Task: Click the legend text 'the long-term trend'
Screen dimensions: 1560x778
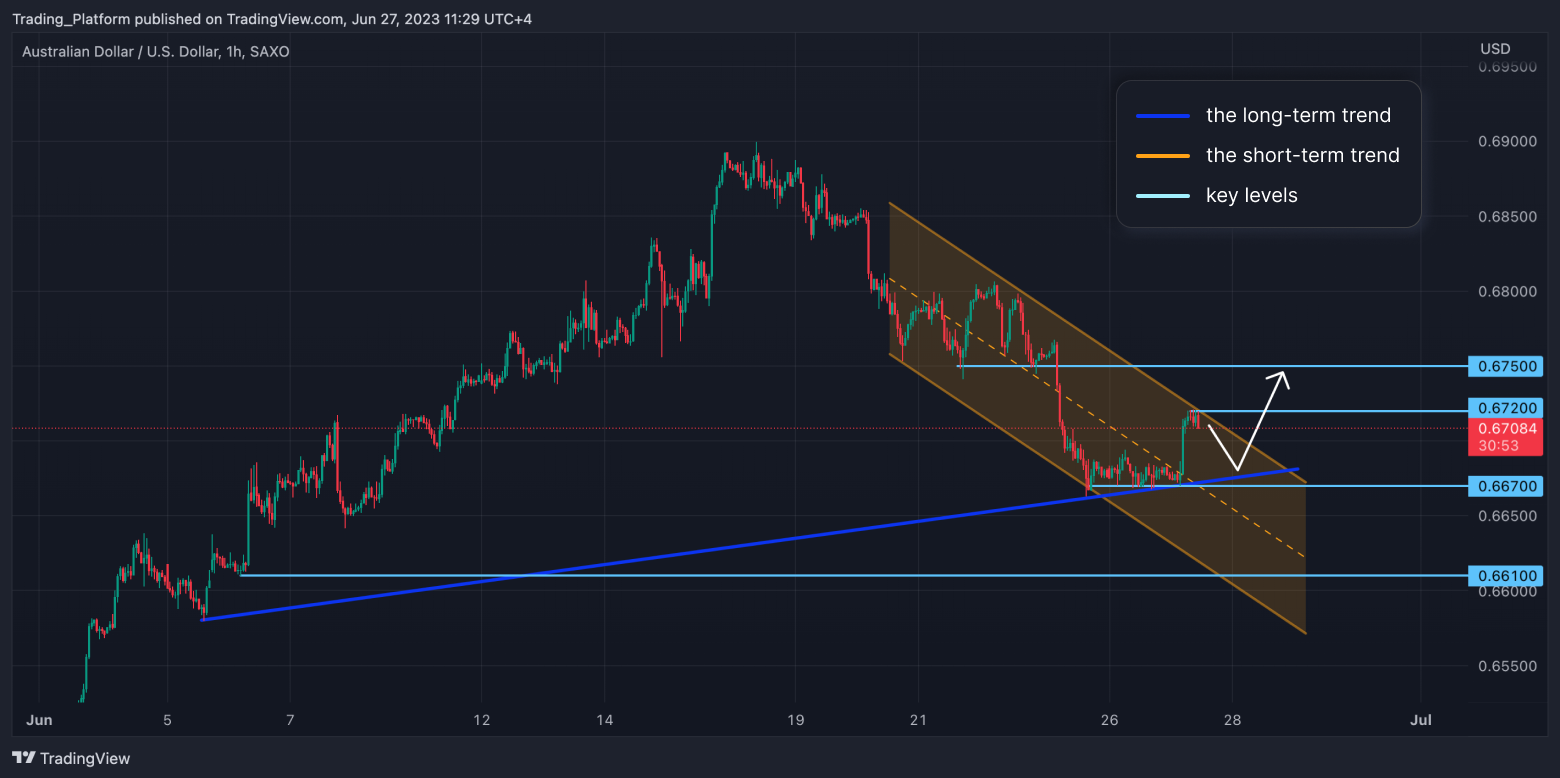Action: pos(1298,115)
